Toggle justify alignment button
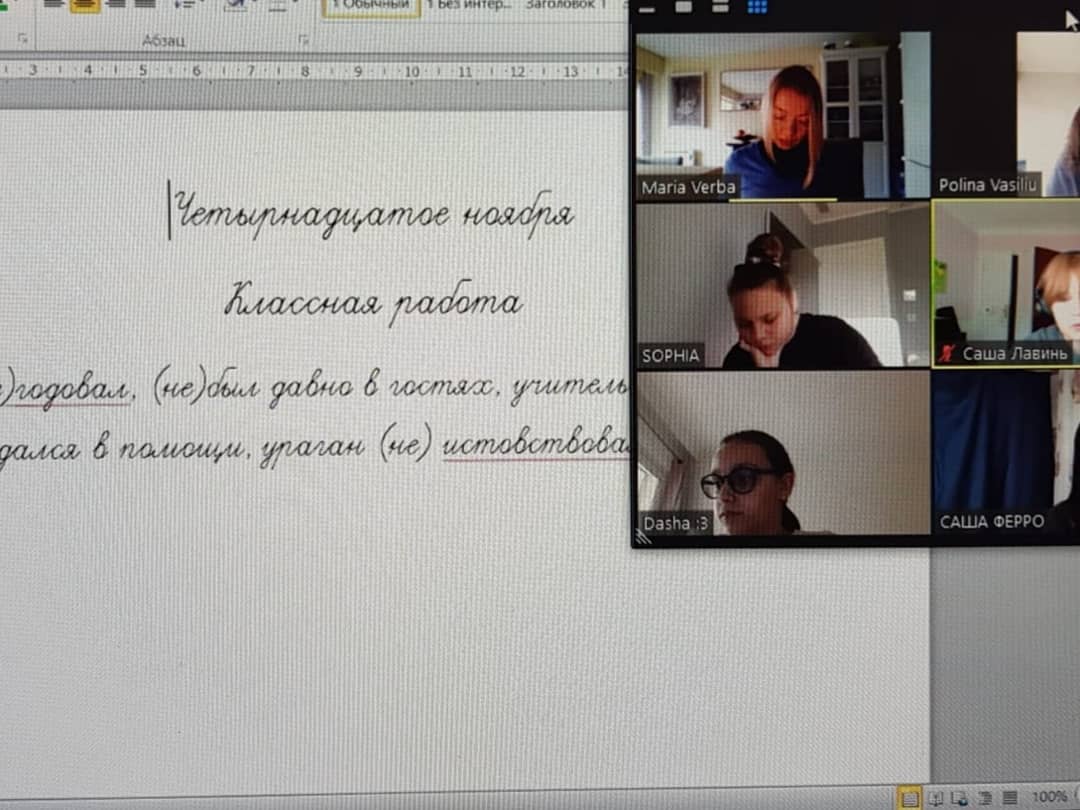 145,4
